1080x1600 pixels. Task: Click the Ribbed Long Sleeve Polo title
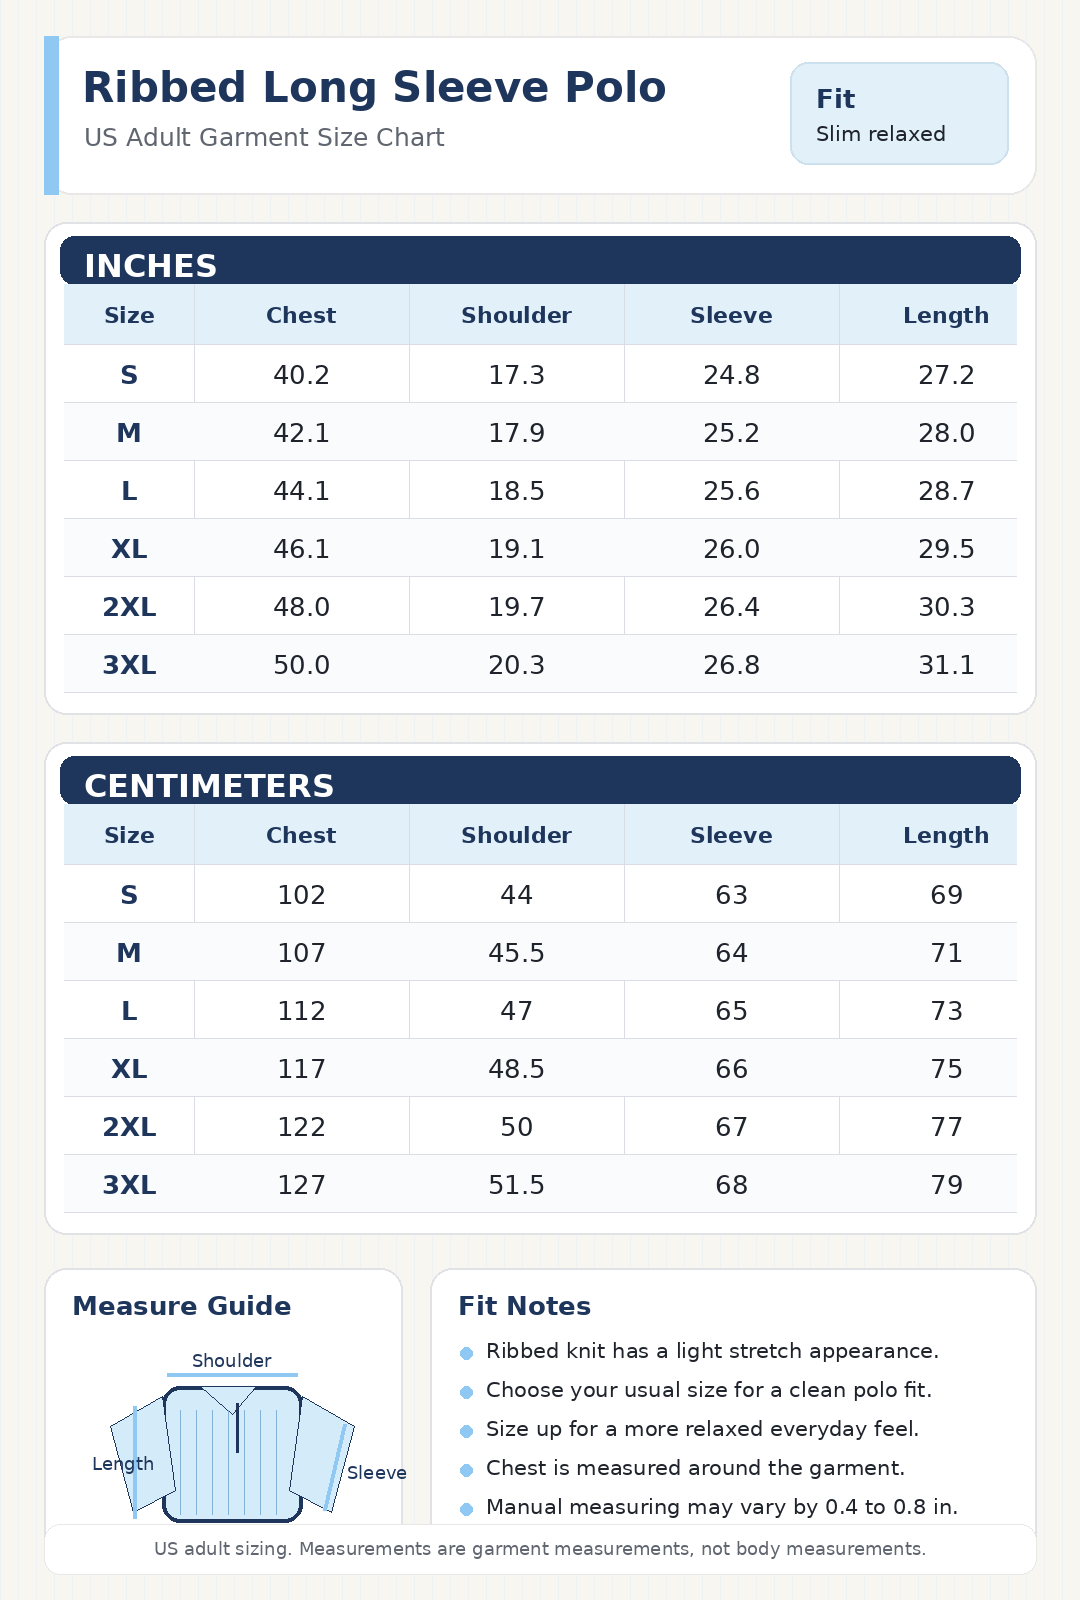(x=374, y=88)
